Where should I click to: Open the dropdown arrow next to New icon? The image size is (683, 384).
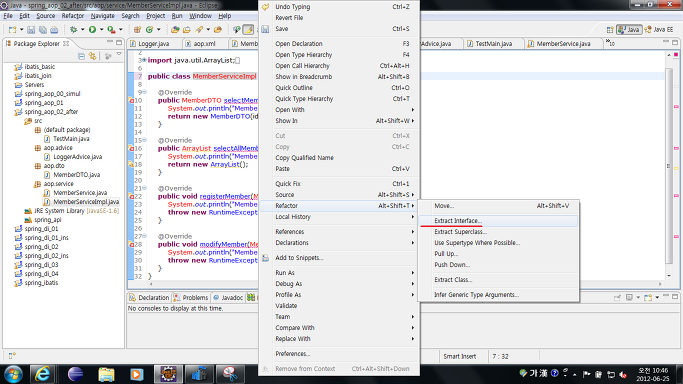click(x=21, y=30)
